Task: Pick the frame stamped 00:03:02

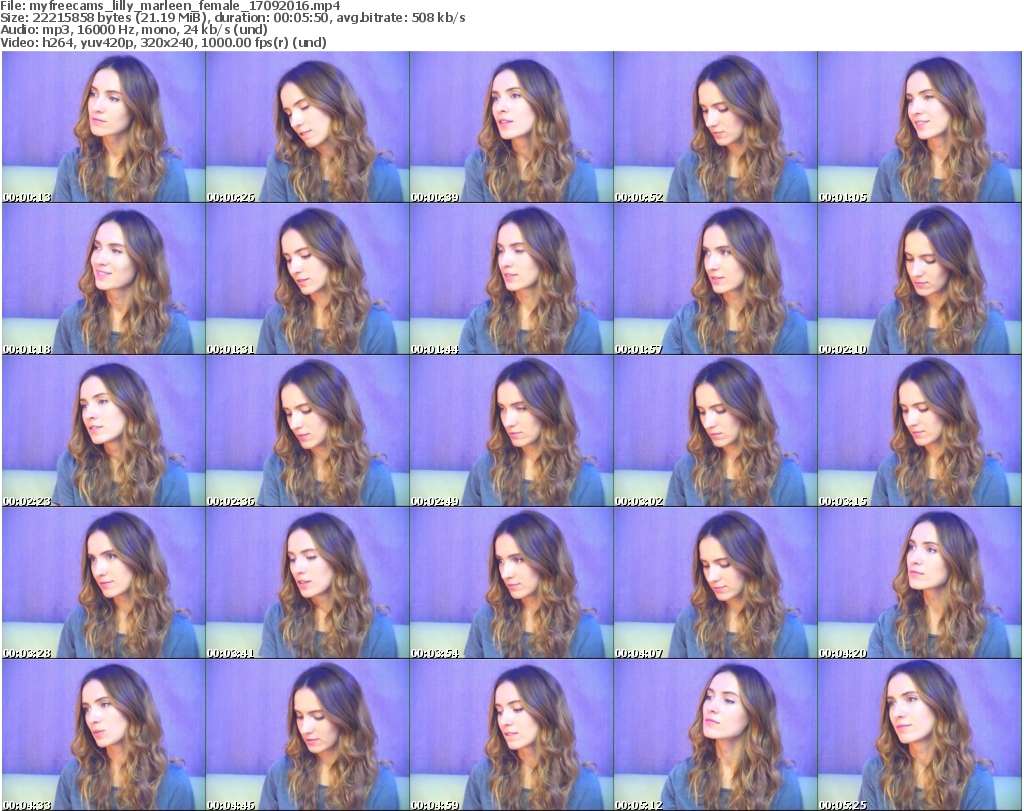Action: click(x=715, y=431)
